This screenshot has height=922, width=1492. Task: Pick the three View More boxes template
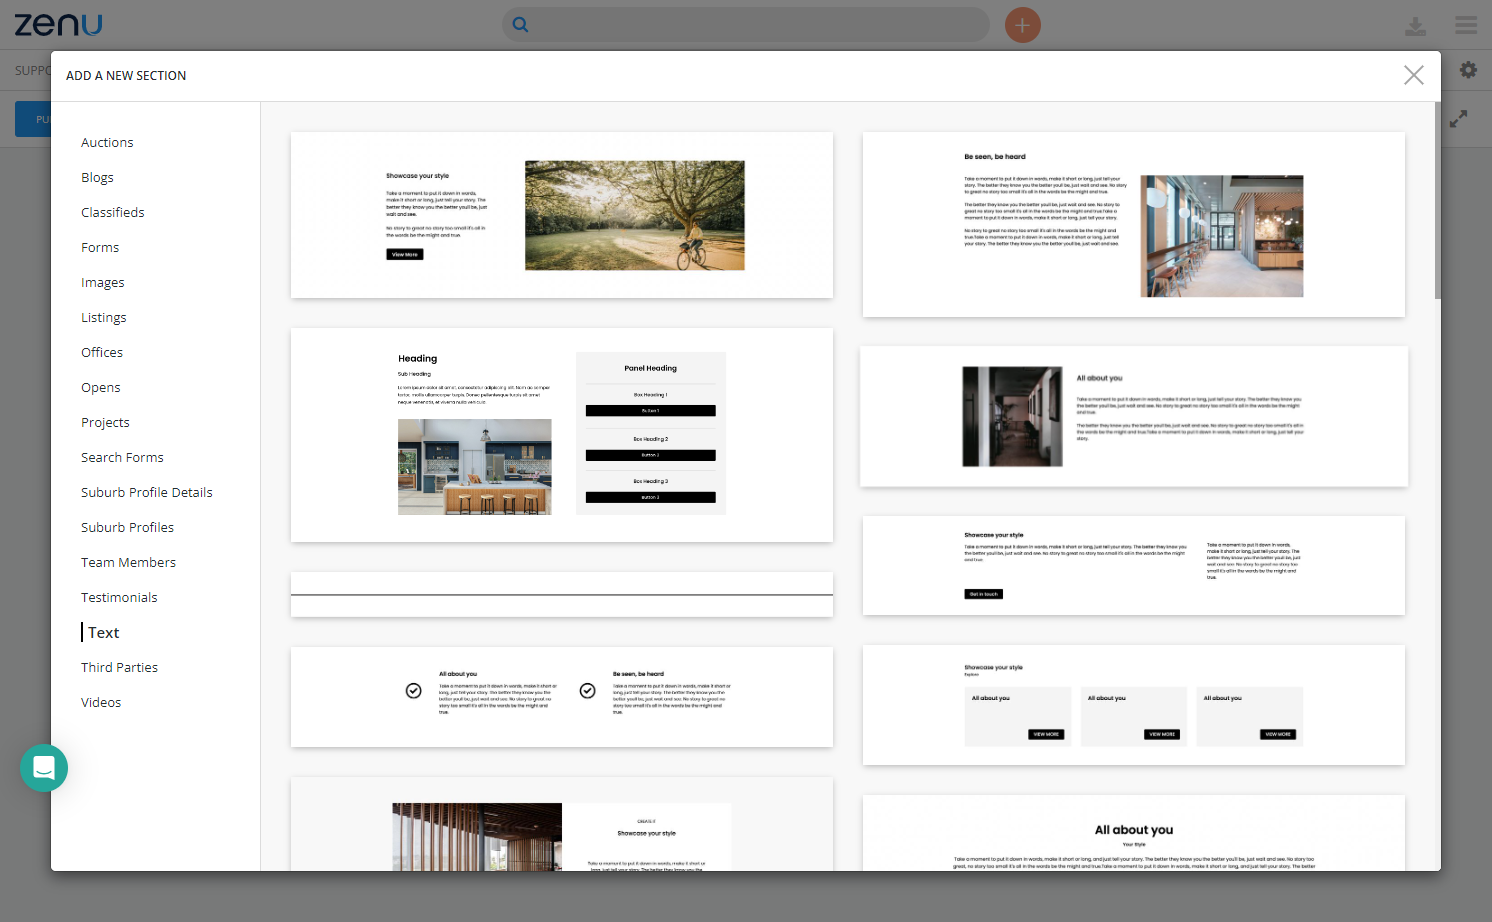tap(1134, 705)
